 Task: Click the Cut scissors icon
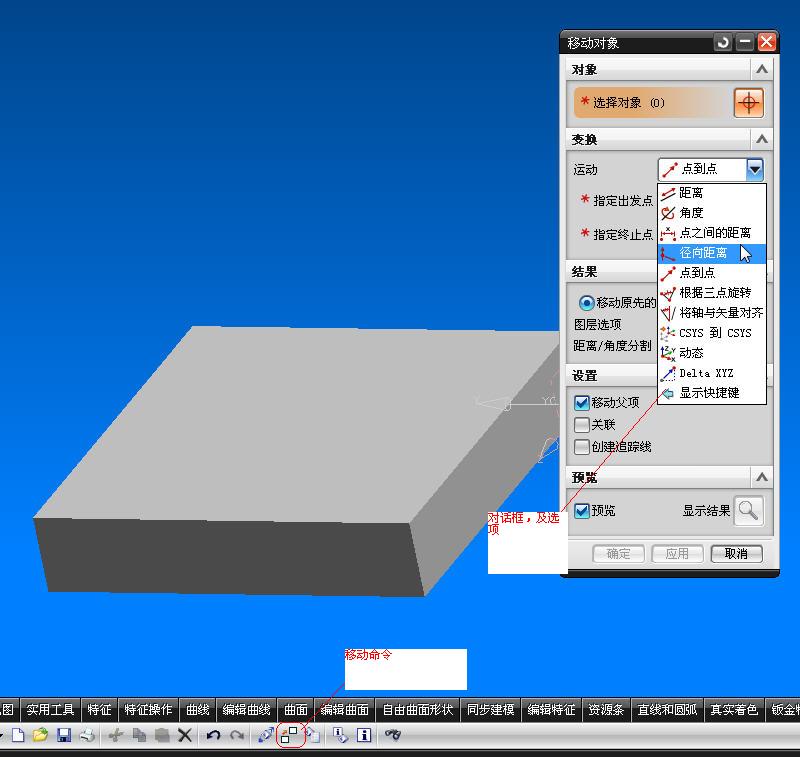pyautogui.click(x=116, y=735)
